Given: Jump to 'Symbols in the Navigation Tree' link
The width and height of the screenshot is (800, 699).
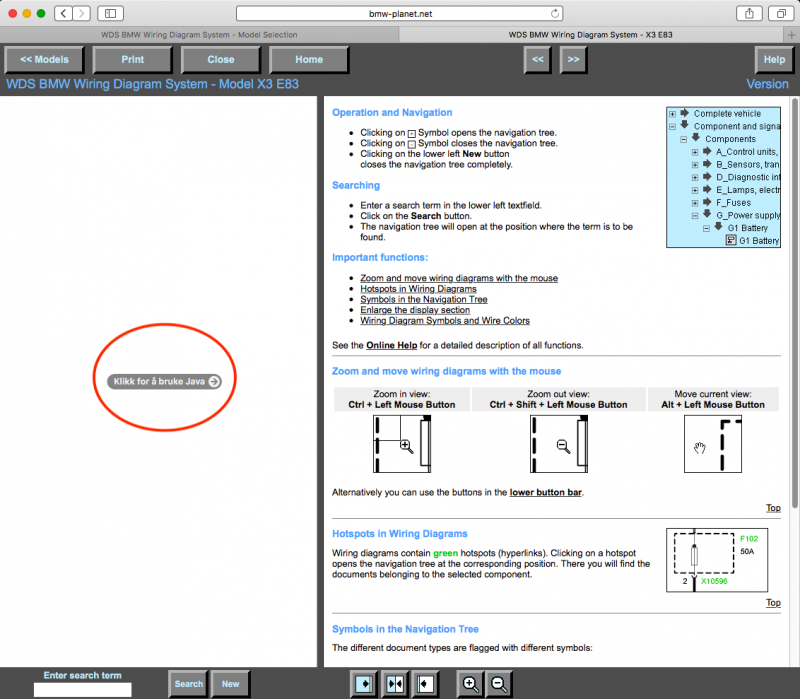Looking at the screenshot, I should pos(424,299).
